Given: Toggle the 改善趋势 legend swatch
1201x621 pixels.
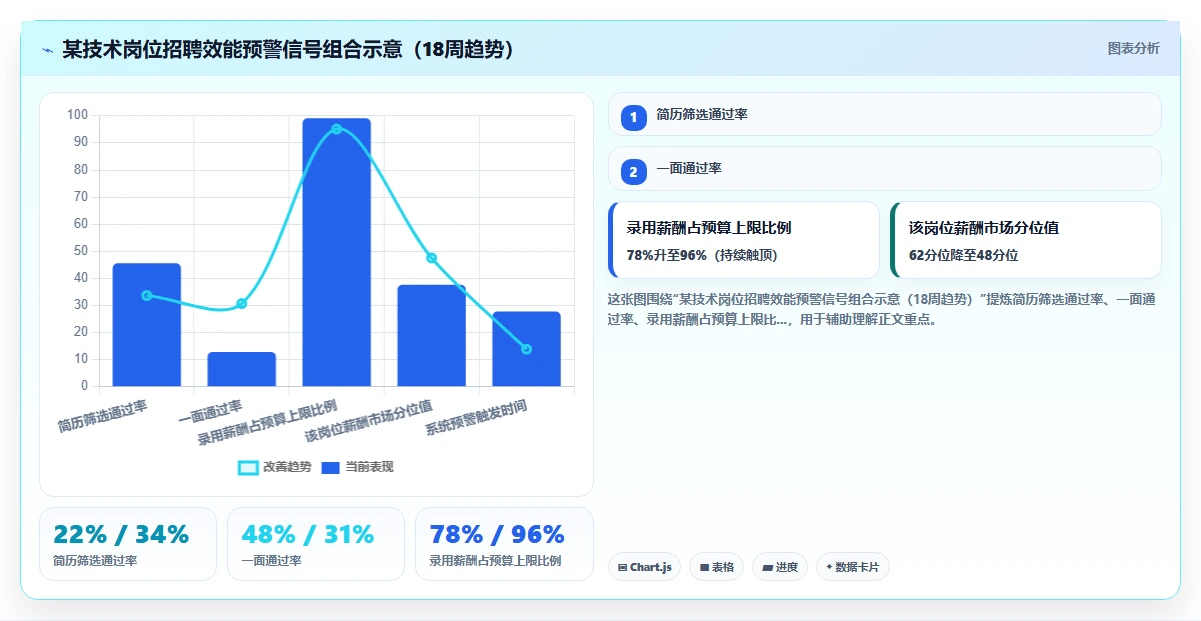Looking at the screenshot, I should [x=248, y=468].
